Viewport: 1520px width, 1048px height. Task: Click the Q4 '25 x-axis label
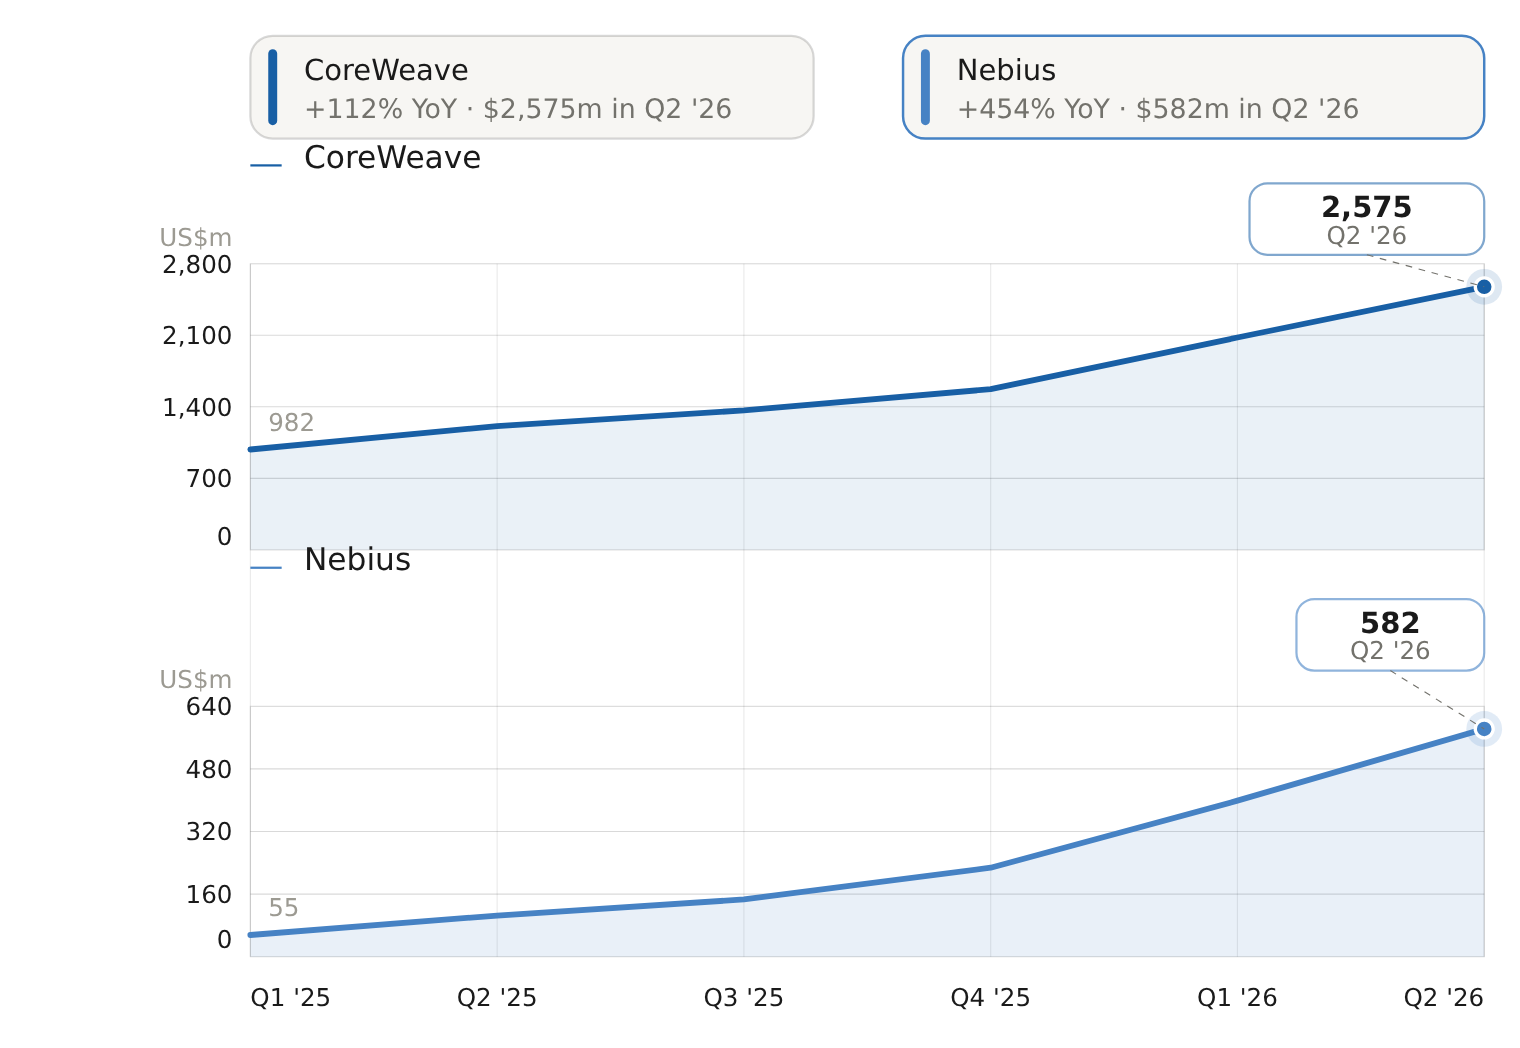990,998
